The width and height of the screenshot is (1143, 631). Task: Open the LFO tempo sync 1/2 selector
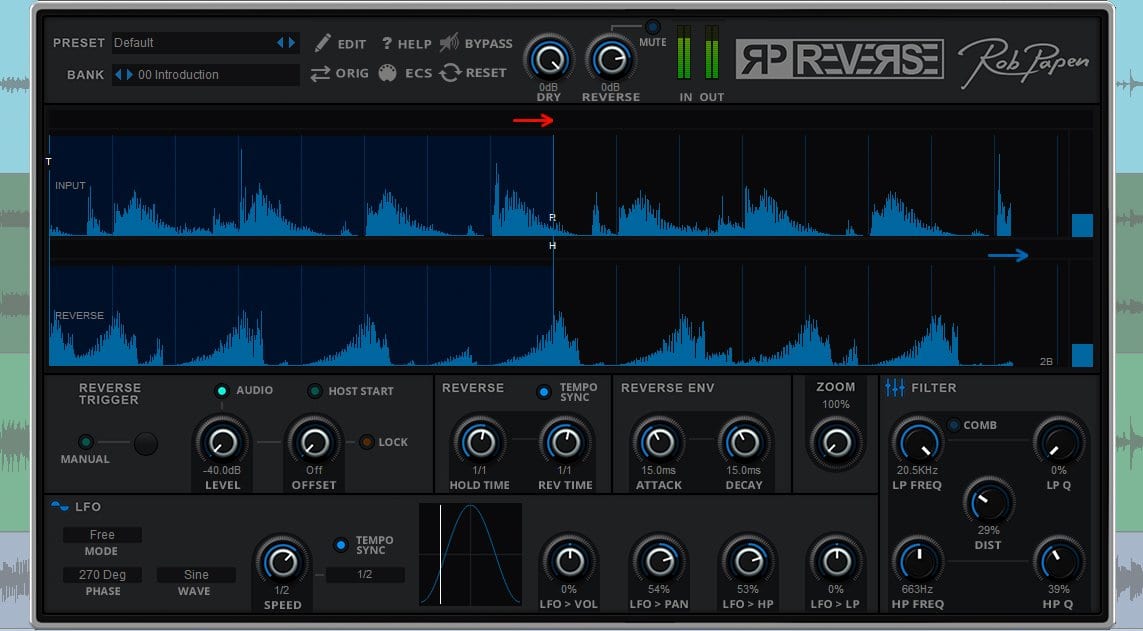tap(364, 574)
